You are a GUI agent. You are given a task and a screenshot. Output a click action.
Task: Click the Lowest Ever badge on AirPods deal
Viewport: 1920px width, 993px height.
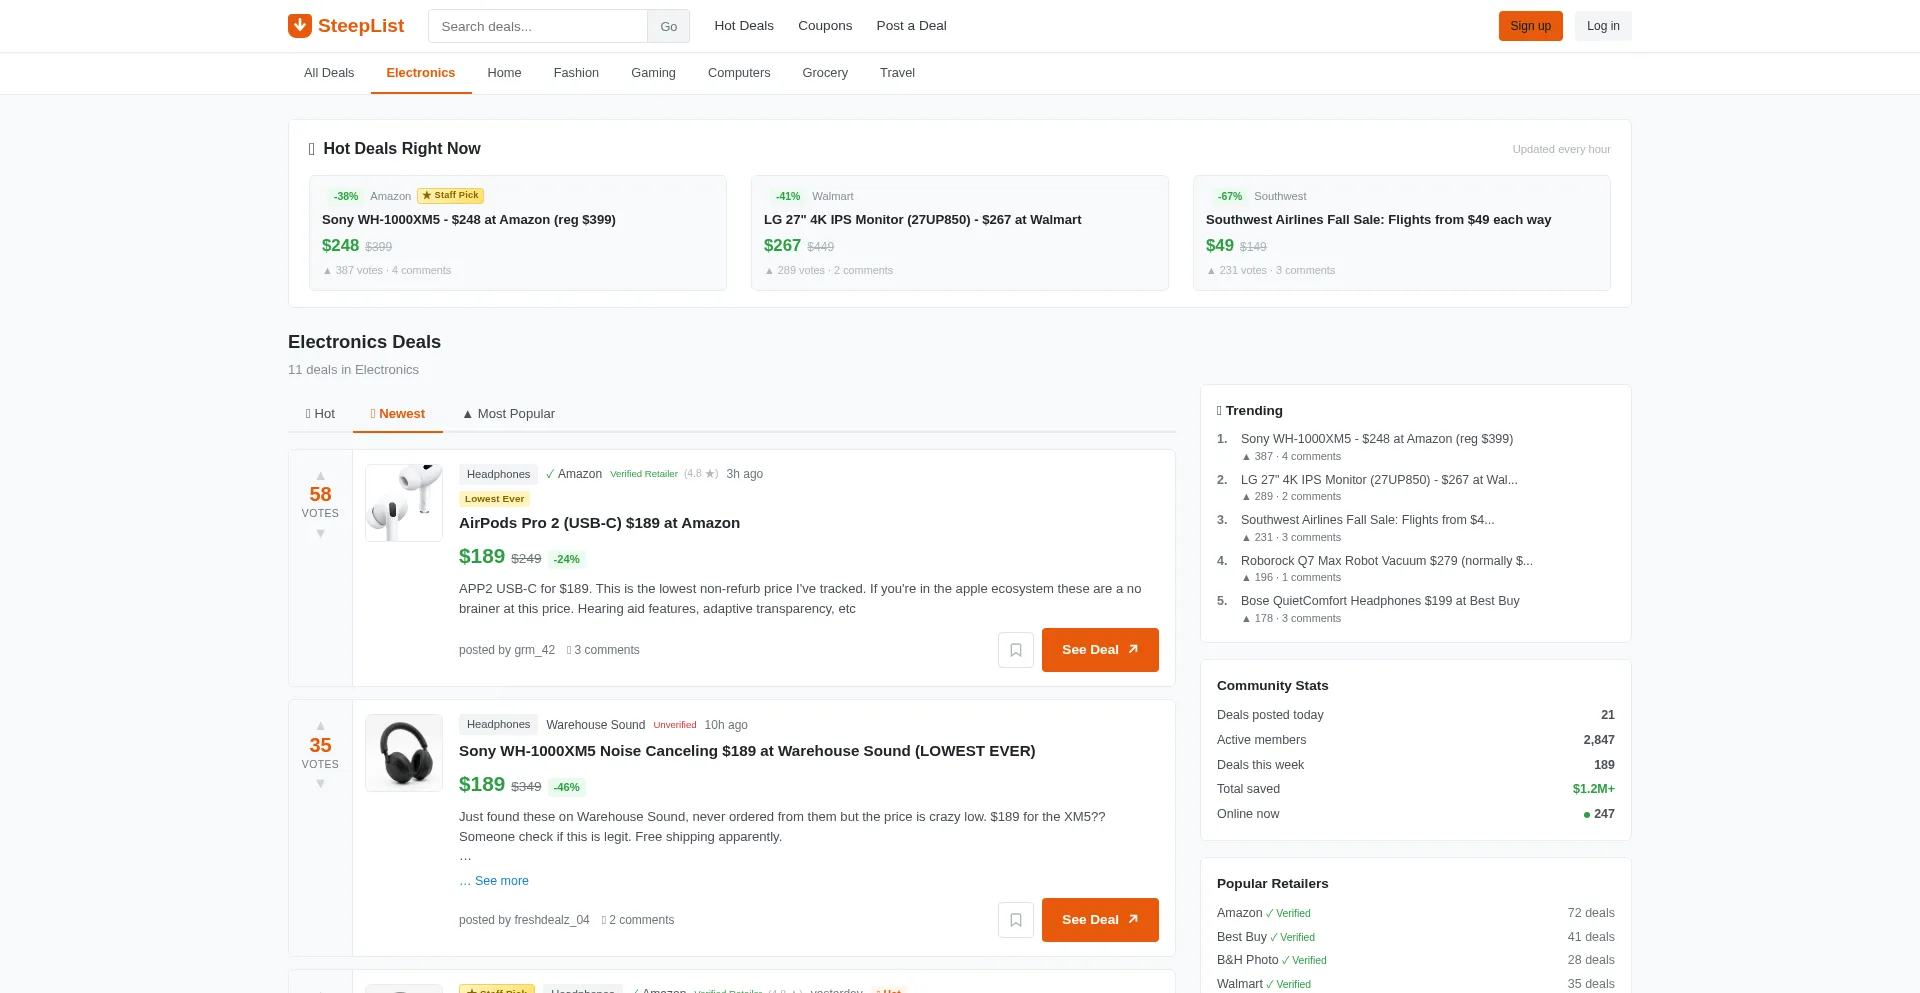pos(494,499)
